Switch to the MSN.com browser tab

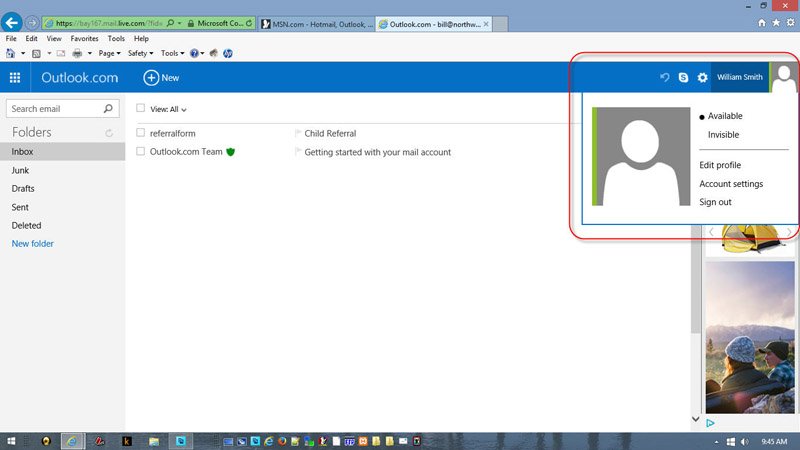click(x=317, y=24)
